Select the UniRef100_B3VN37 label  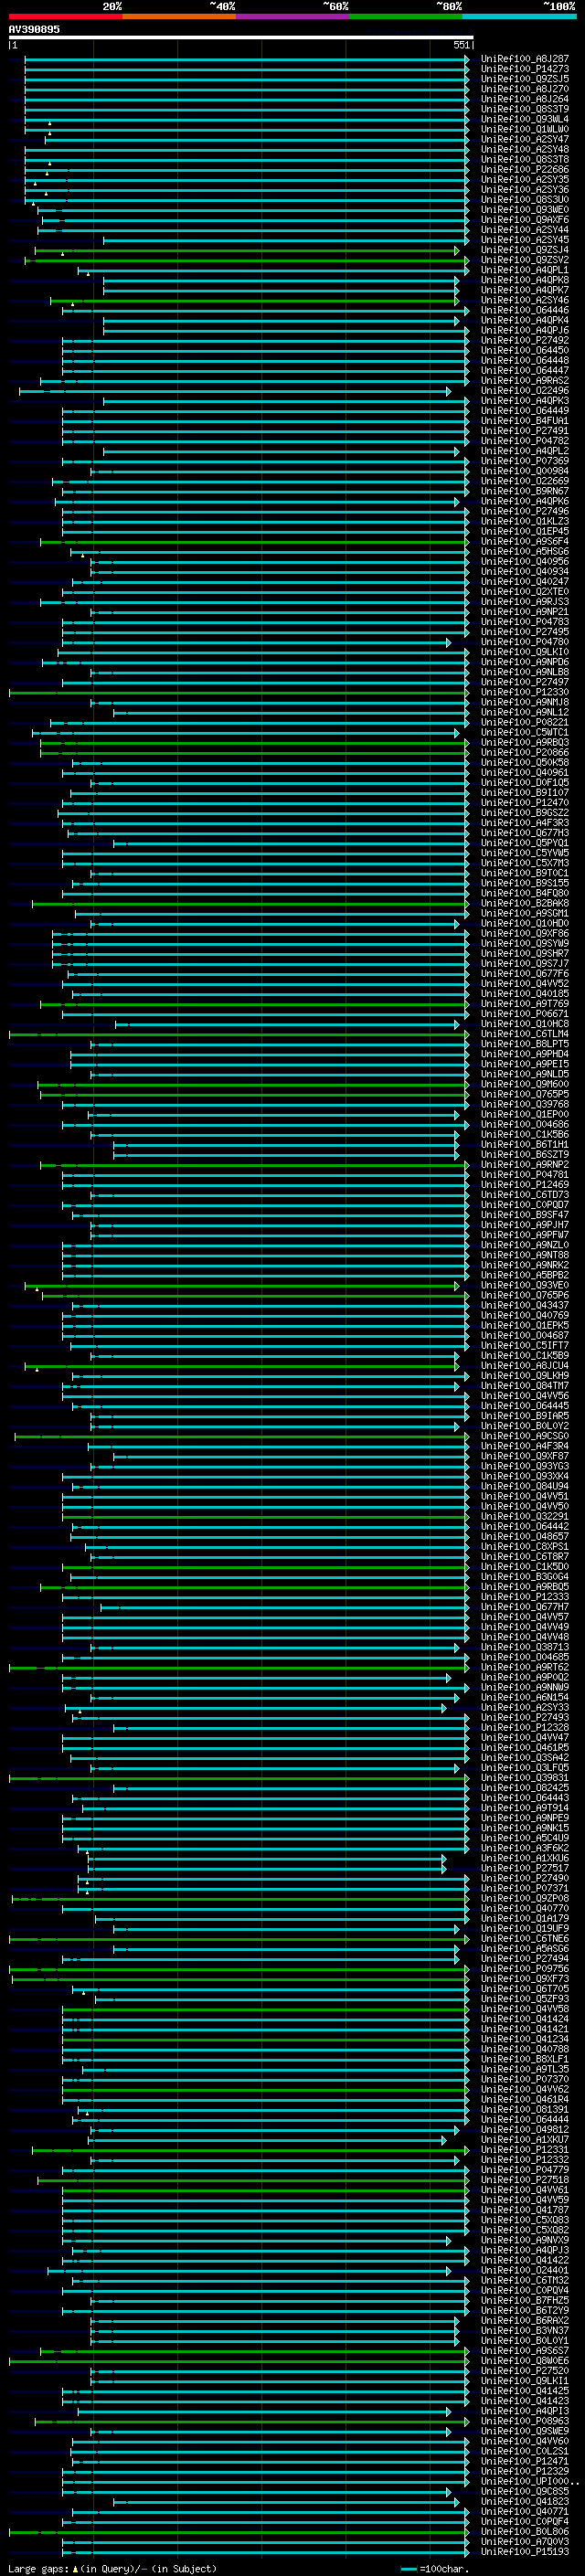pos(525,2331)
